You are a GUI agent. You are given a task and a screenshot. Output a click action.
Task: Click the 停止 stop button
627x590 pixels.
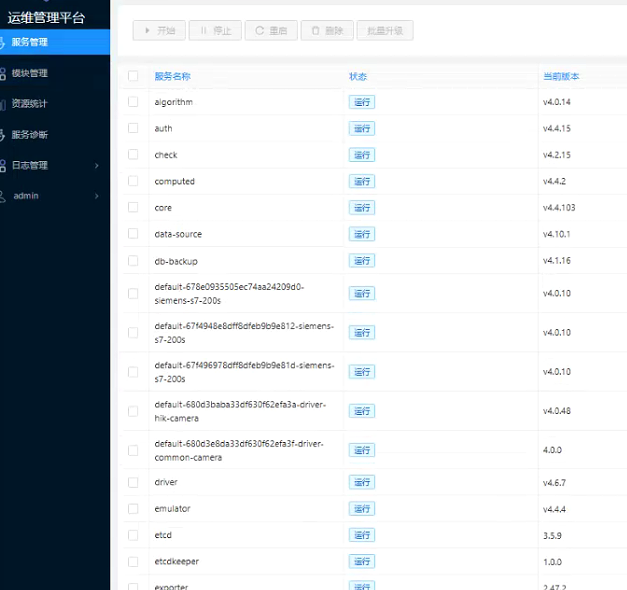pyautogui.click(x=215, y=30)
